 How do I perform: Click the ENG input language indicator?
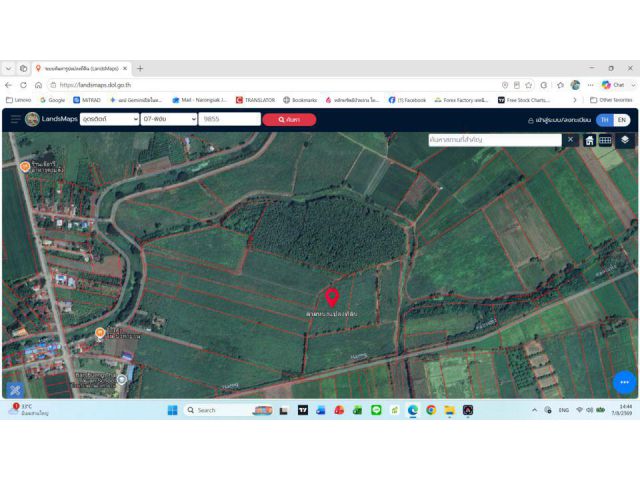(564, 410)
